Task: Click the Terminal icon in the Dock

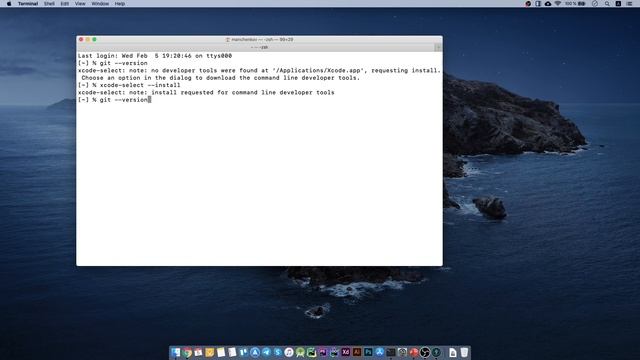Action: pyautogui.click(x=391, y=352)
